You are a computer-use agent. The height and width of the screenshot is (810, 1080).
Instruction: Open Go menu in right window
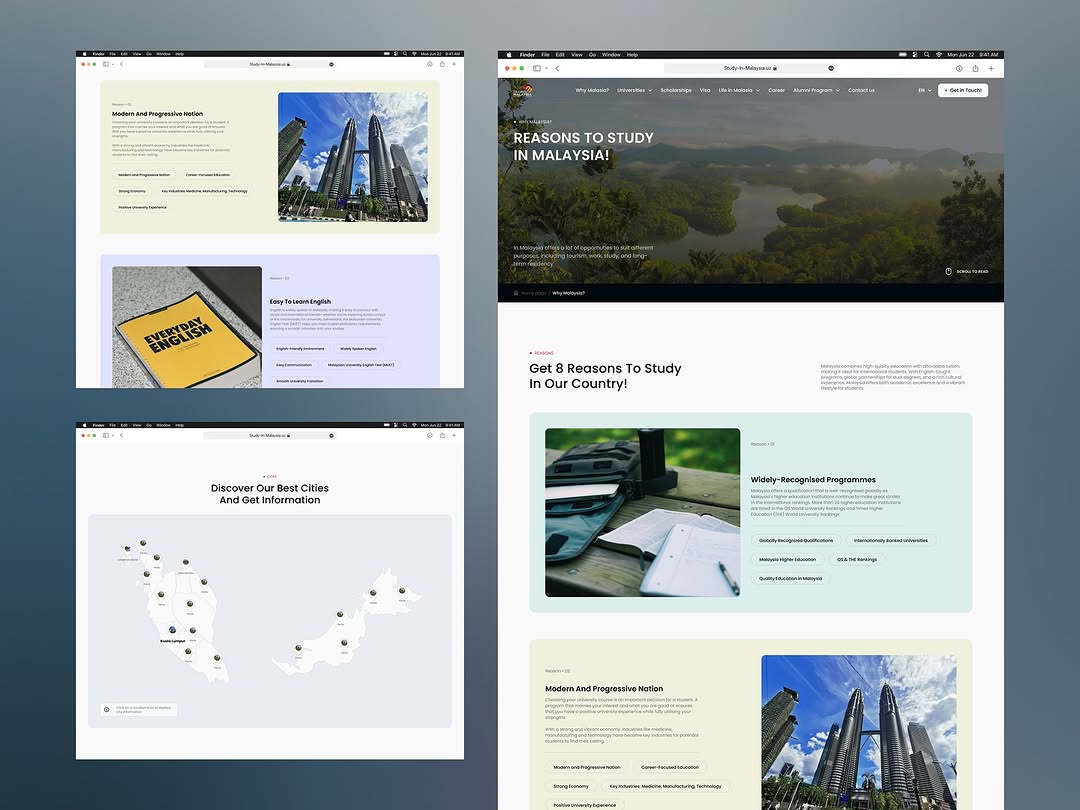pos(592,54)
